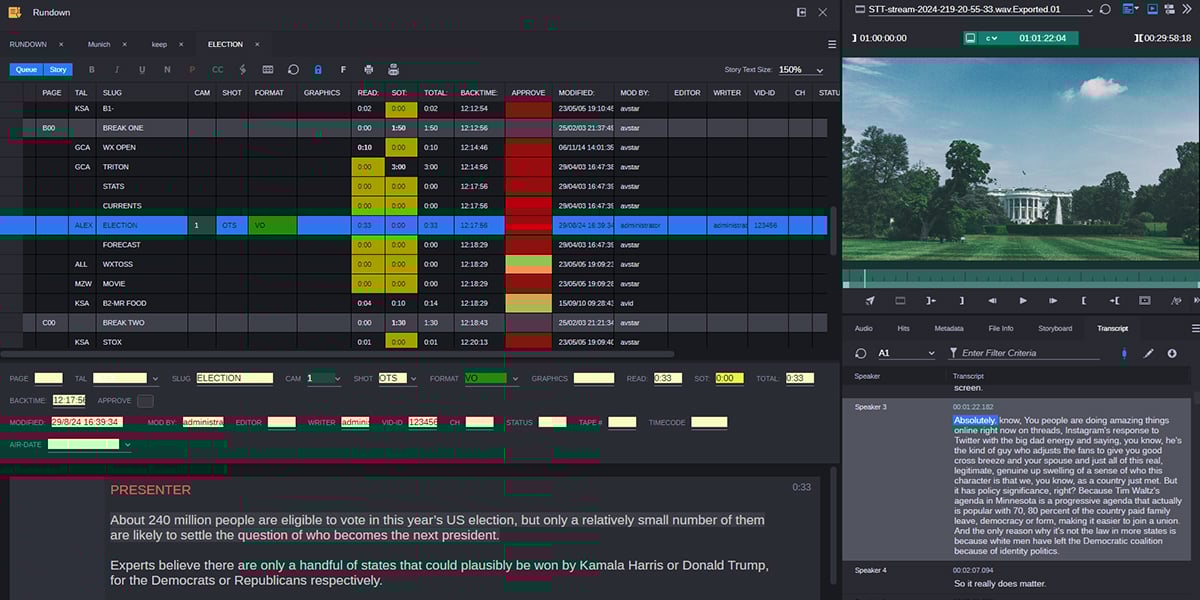This screenshot has height=600, width=1200.
Task: Switch to Story view
Action: [x=58, y=70]
